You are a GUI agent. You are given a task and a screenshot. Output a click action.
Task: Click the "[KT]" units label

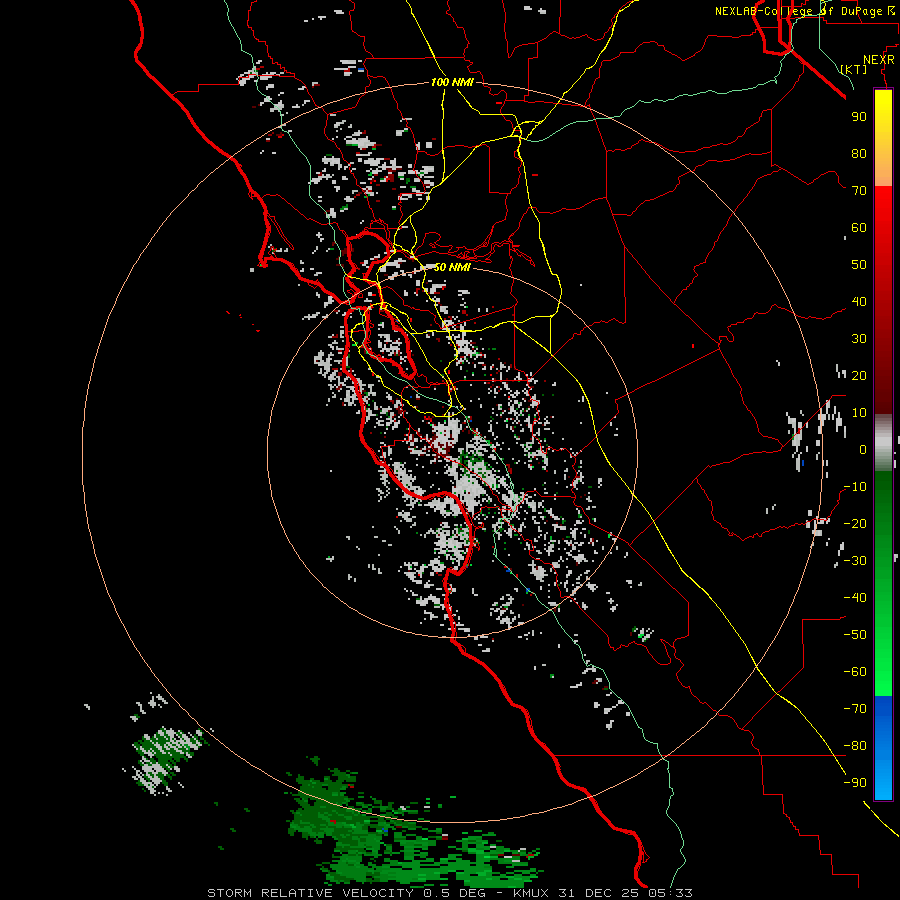(x=854, y=69)
